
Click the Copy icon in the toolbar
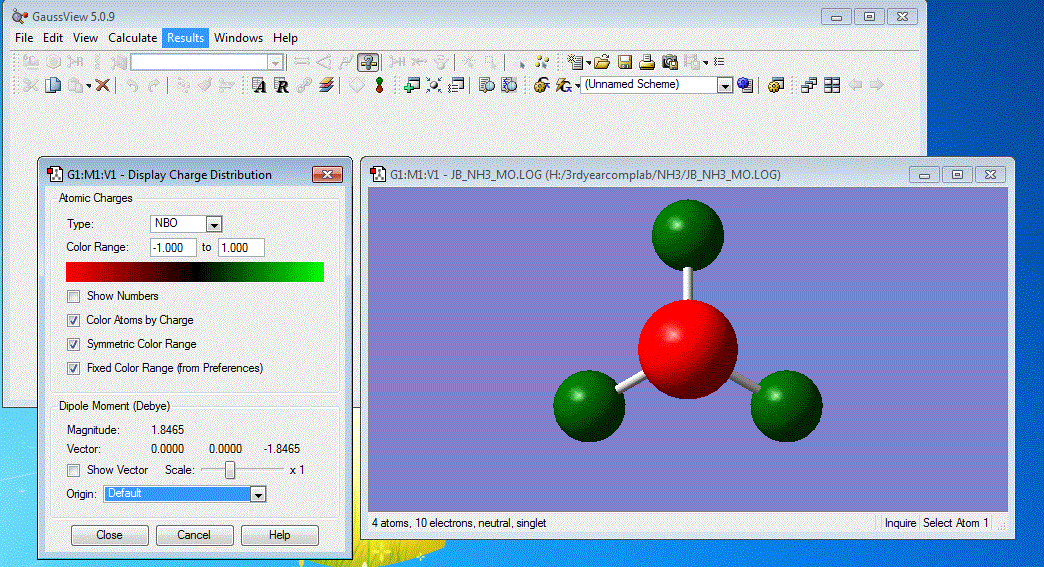(x=54, y=86)
